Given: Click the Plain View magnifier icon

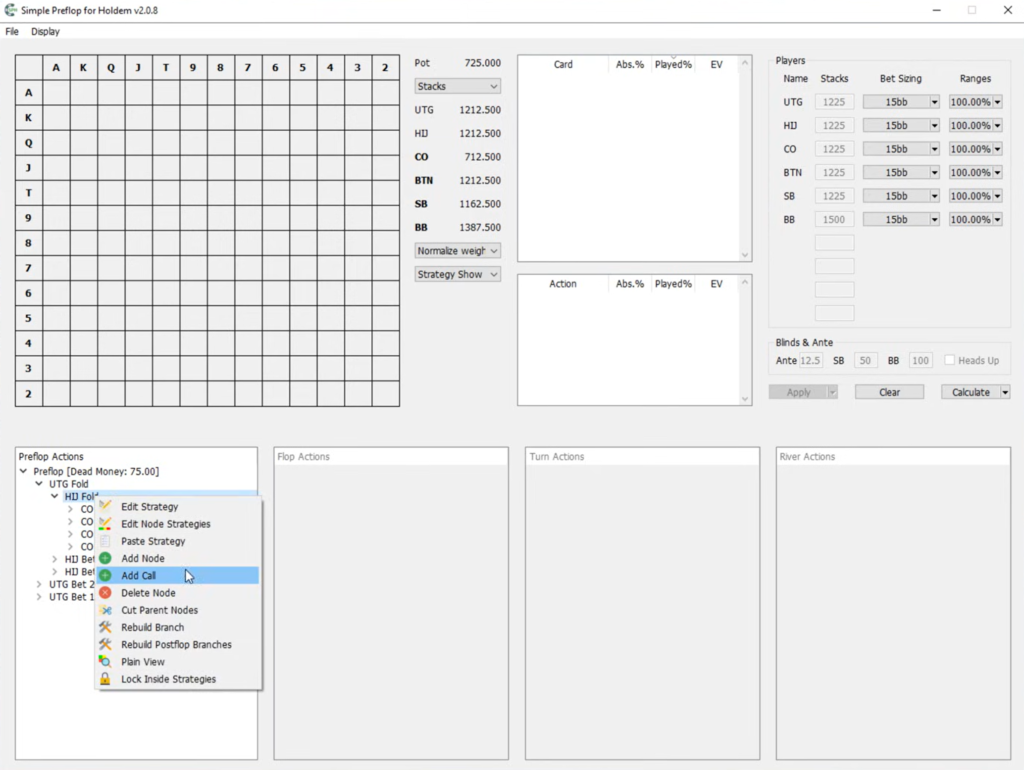Looking at the screenshot, I should tap(105, 662).
